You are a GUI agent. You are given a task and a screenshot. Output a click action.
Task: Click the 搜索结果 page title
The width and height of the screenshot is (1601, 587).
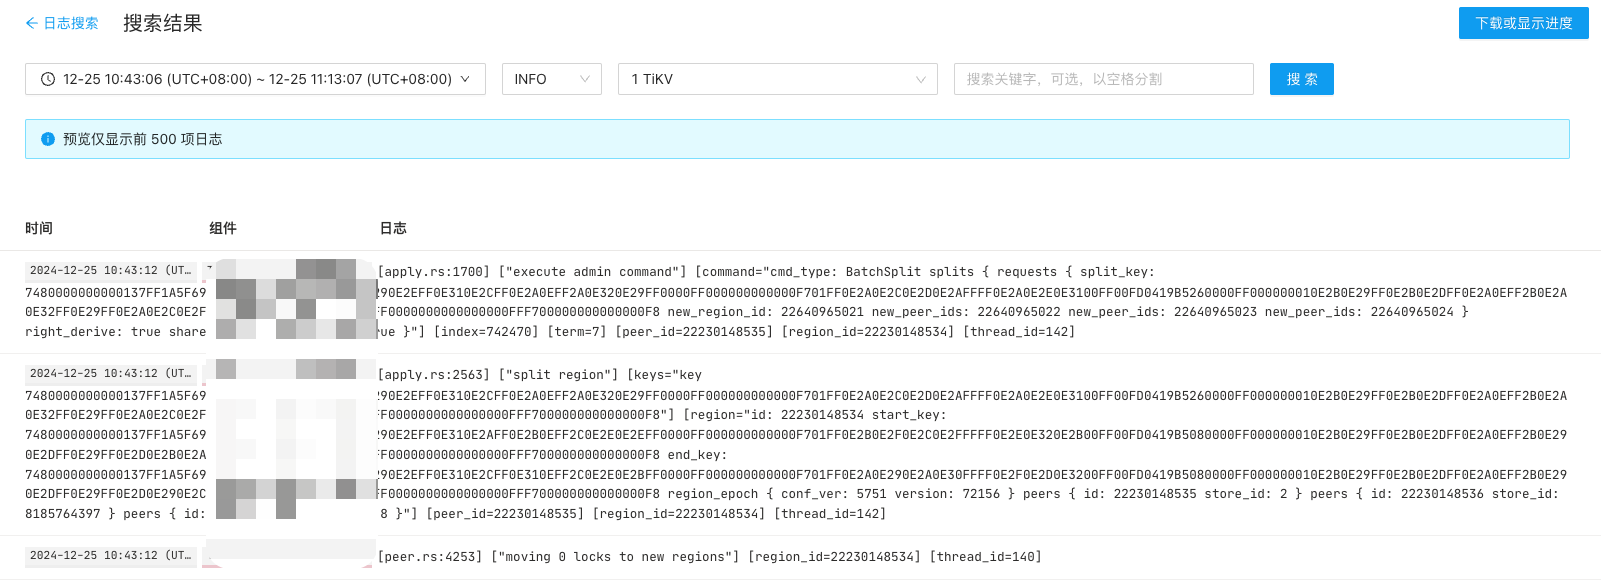point(163,23)
